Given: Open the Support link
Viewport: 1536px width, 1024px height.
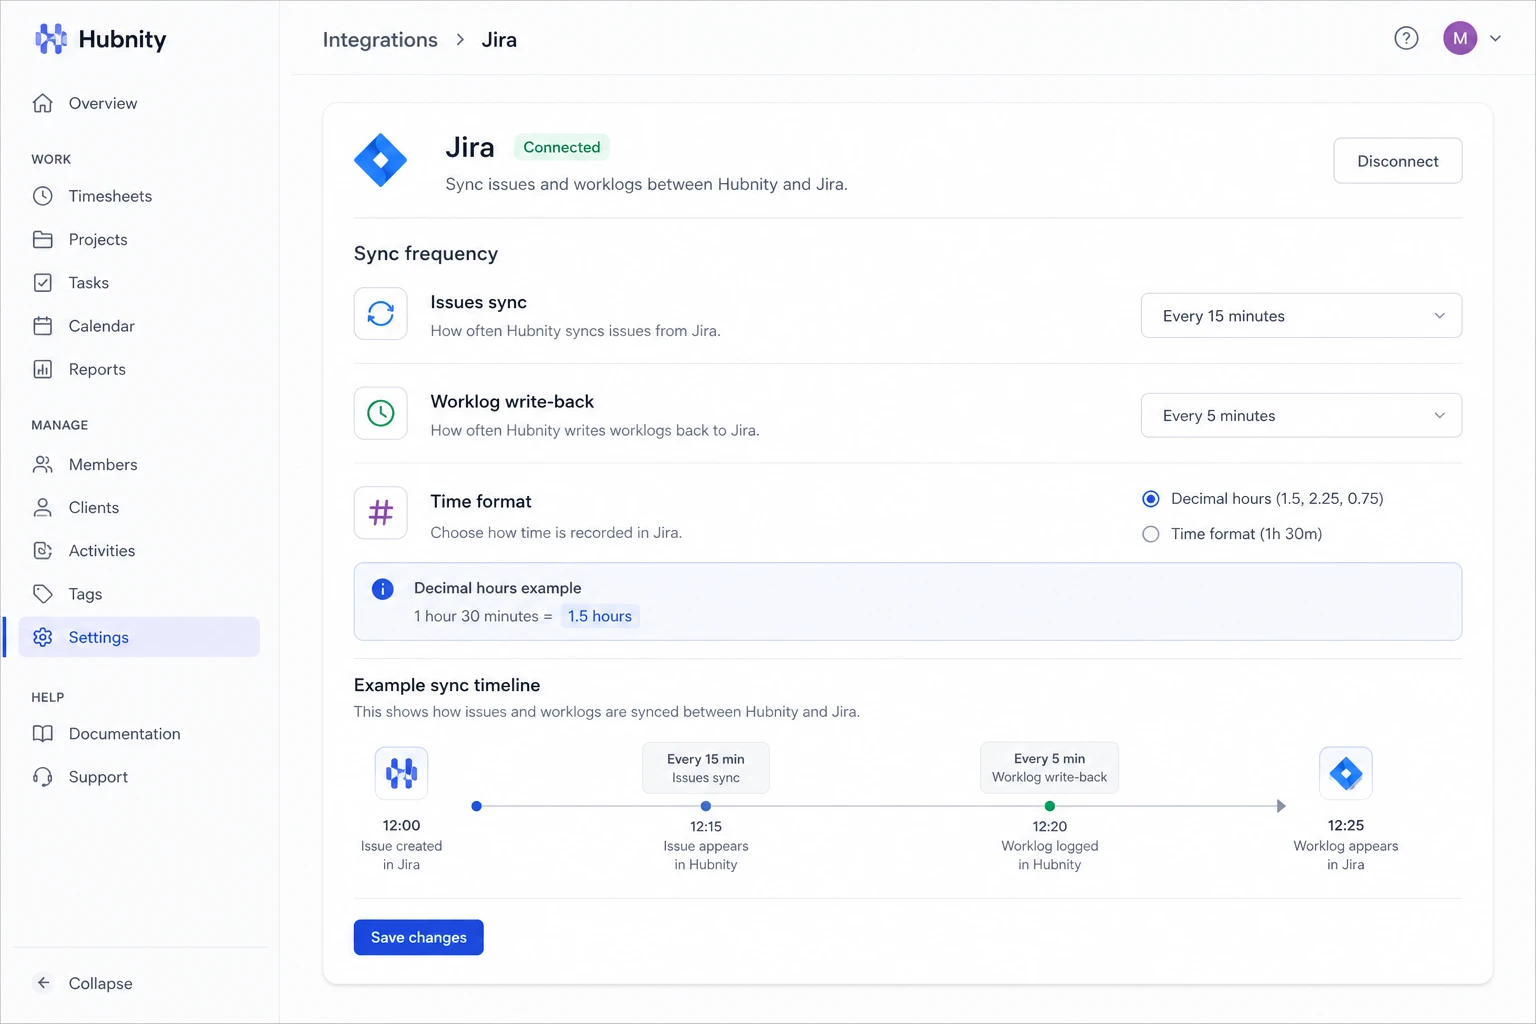Looking at the screenshot, I should click(139, 777).
